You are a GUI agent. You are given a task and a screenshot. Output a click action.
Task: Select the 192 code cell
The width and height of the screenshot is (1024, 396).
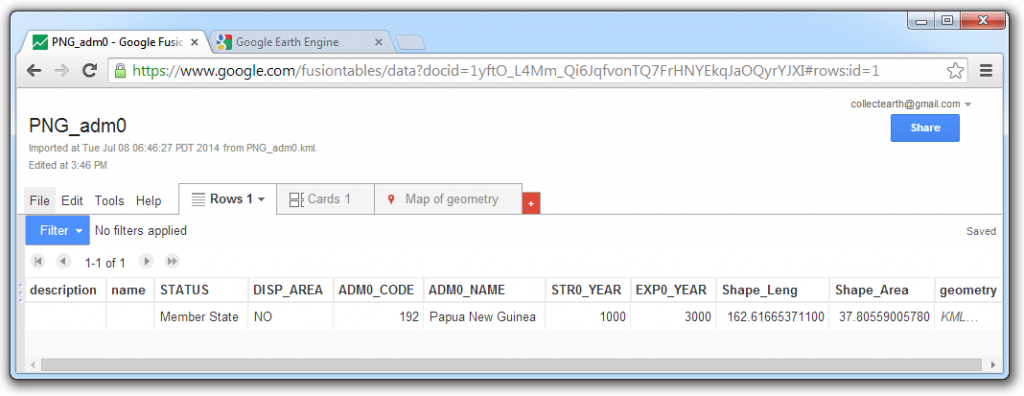378,317
